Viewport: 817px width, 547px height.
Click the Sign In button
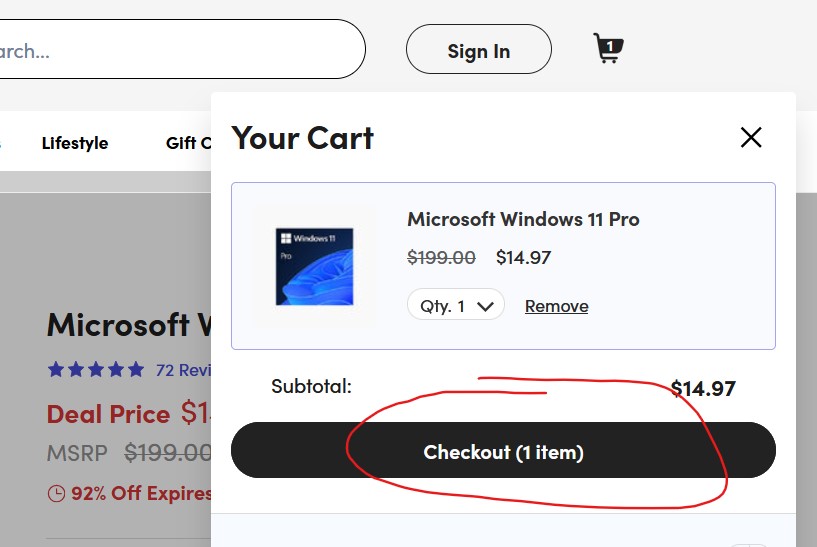coord(478,51)
